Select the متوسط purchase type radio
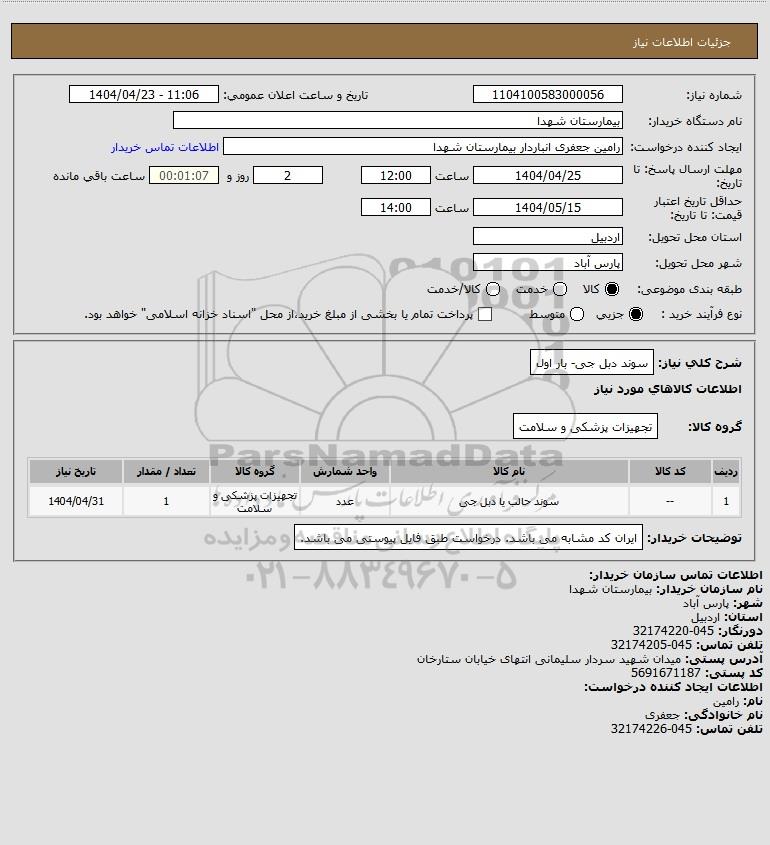The width and height of the screenshot is (770, 845). pos(577,314)
